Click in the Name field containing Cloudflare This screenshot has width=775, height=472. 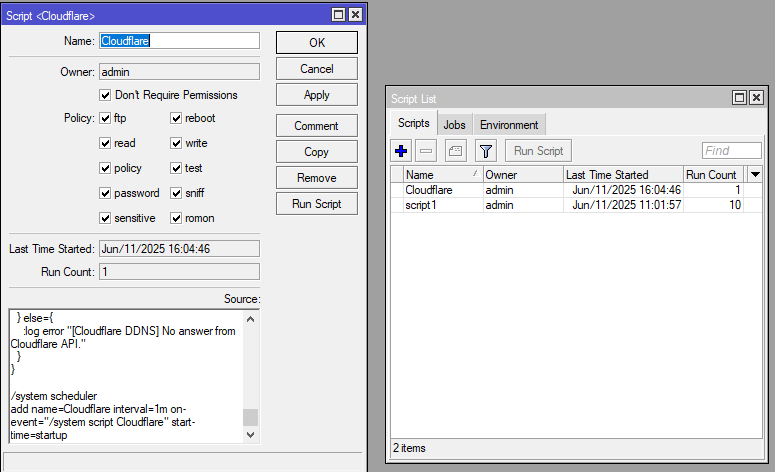[179, 41]
